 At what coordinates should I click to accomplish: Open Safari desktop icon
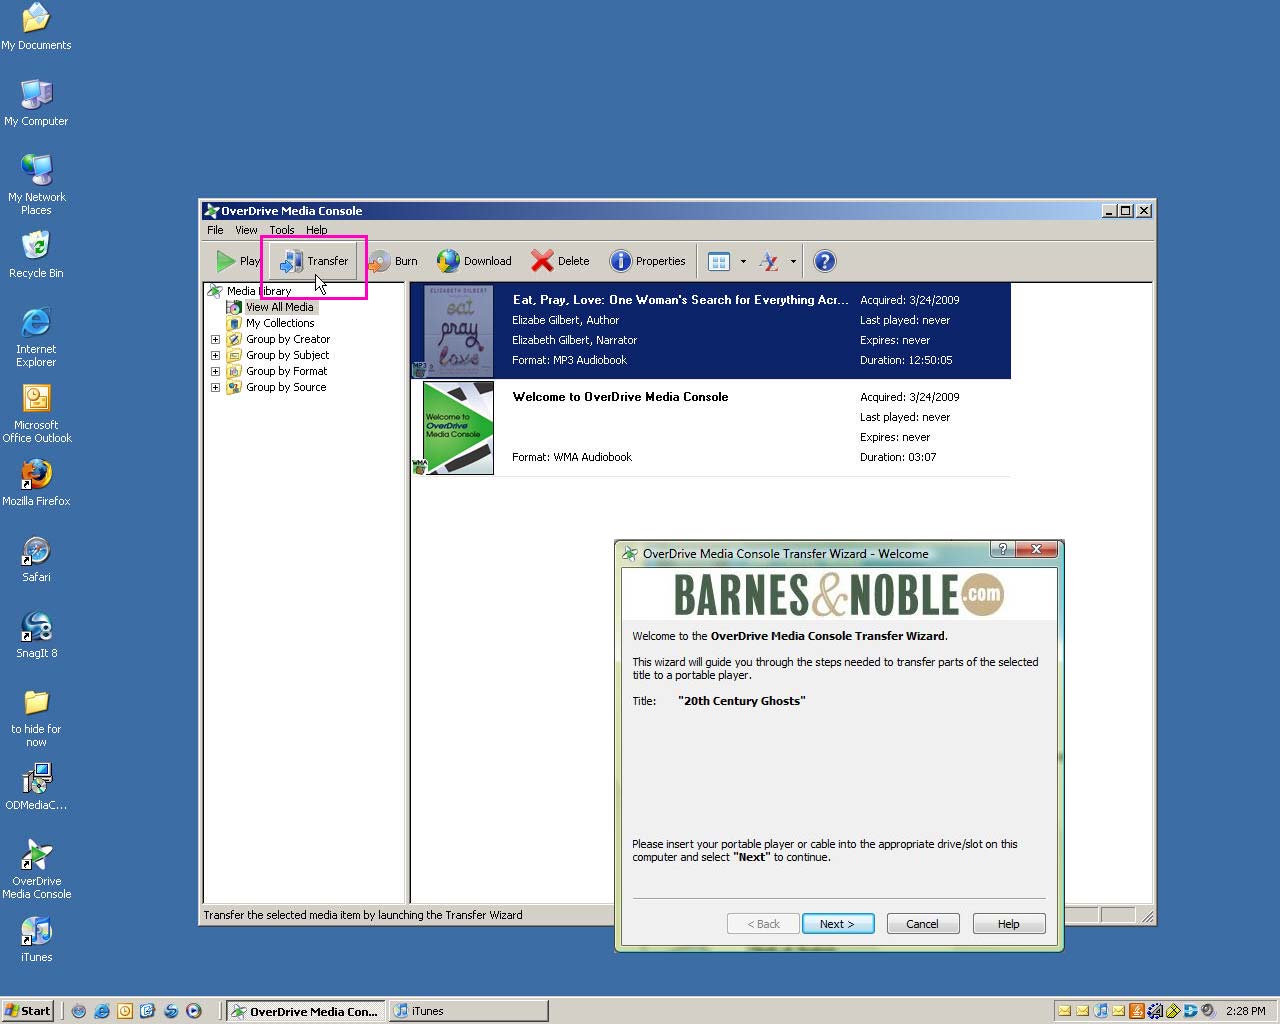[36, 559]
